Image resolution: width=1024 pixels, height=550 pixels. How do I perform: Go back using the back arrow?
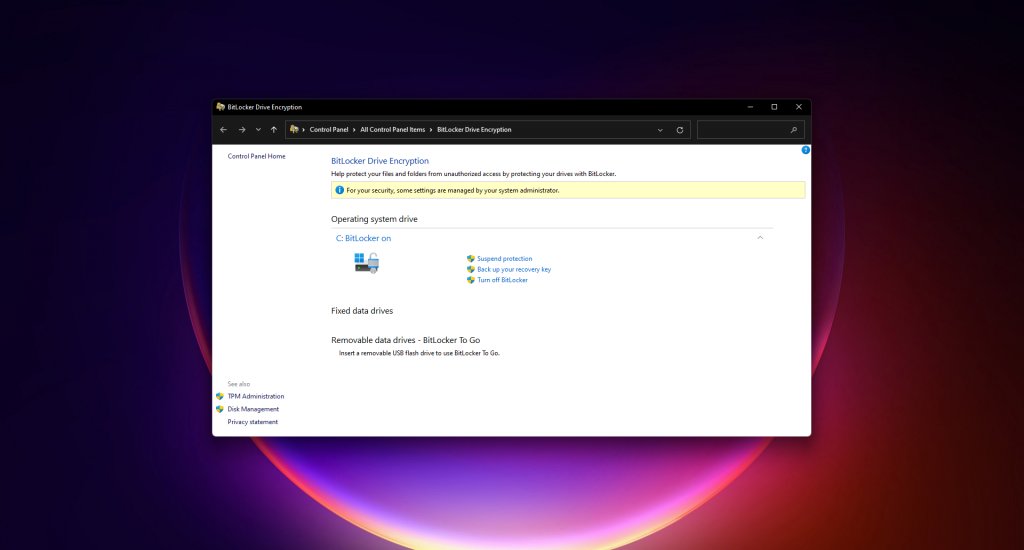click(x=223, y=130)
